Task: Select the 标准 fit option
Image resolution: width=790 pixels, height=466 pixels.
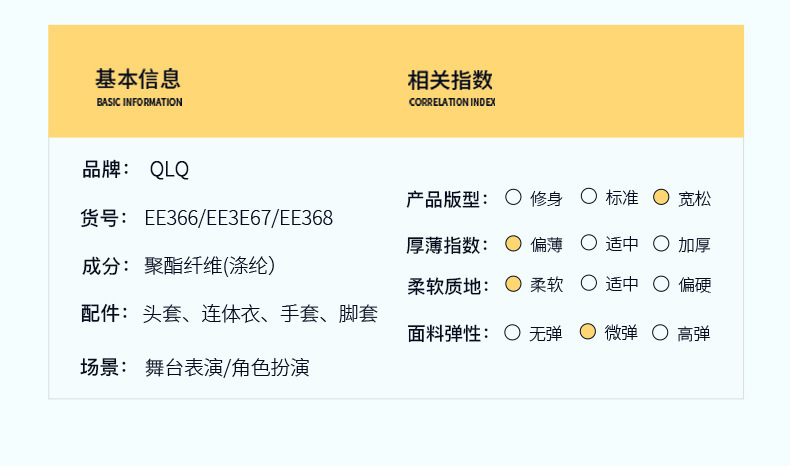Action: (x=589, y=197)
